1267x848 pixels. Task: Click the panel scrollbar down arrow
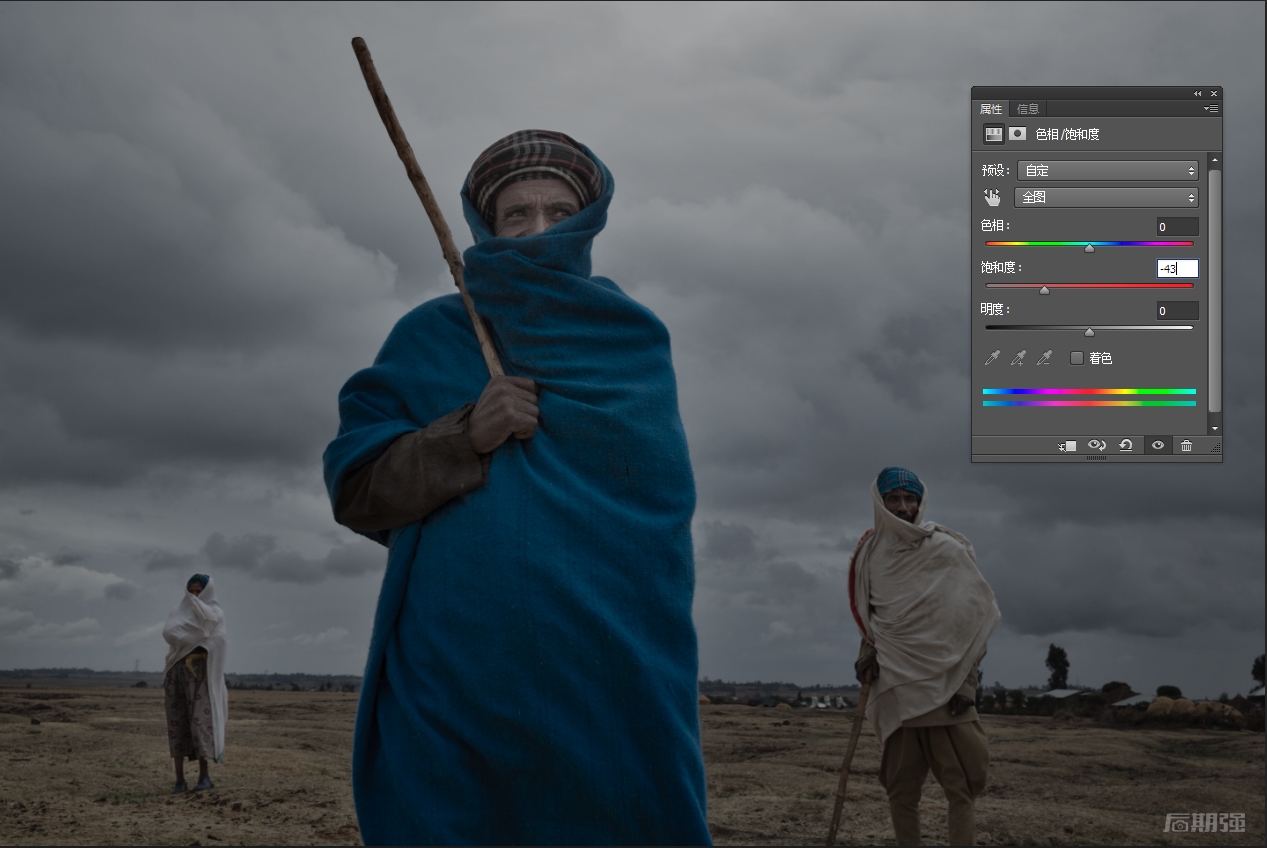coord(1215,429)
